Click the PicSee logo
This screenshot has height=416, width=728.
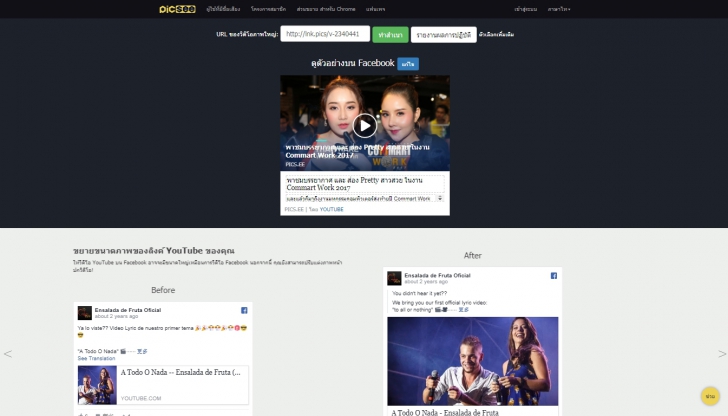click(177, 9)
